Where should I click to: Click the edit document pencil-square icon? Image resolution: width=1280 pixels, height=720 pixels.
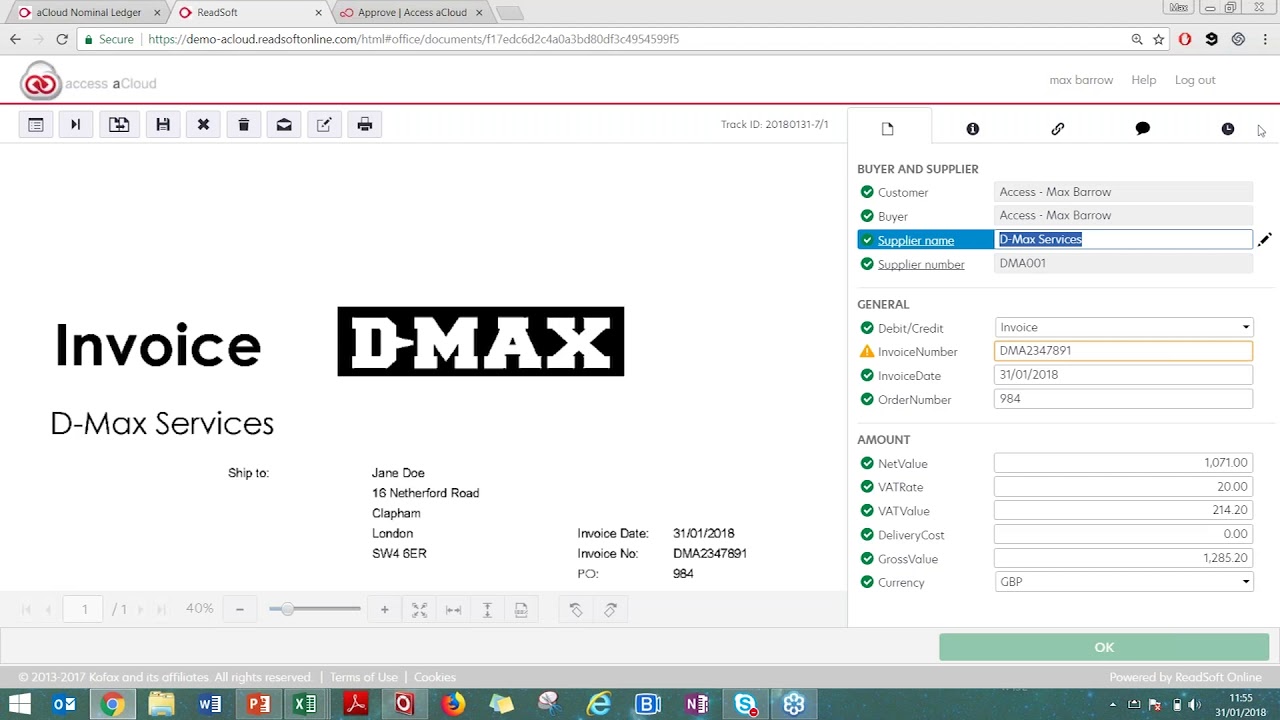tap(324, 124)
